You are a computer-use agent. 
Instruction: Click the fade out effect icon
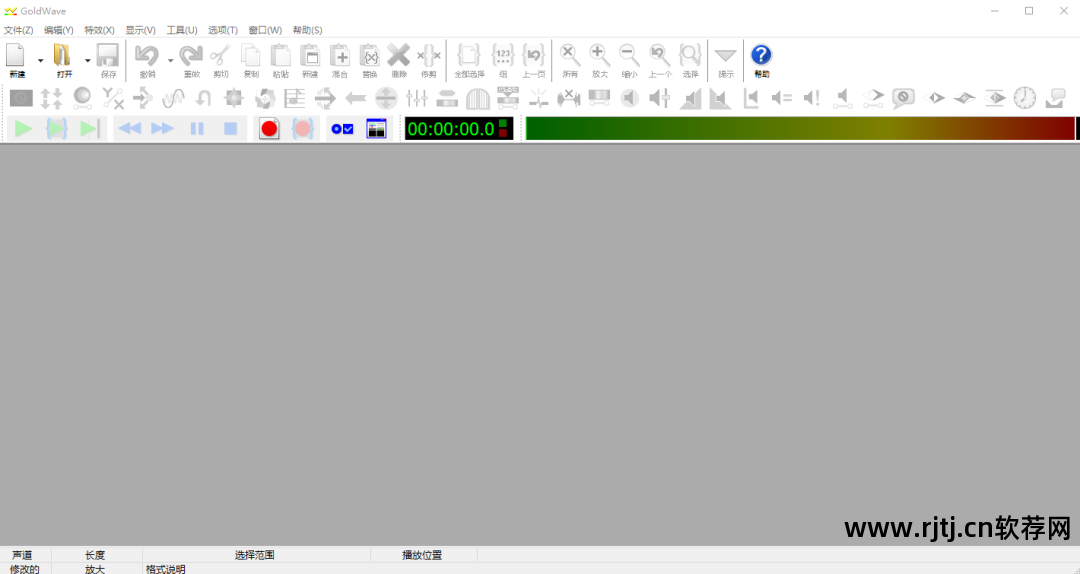[x=720, y=98]
